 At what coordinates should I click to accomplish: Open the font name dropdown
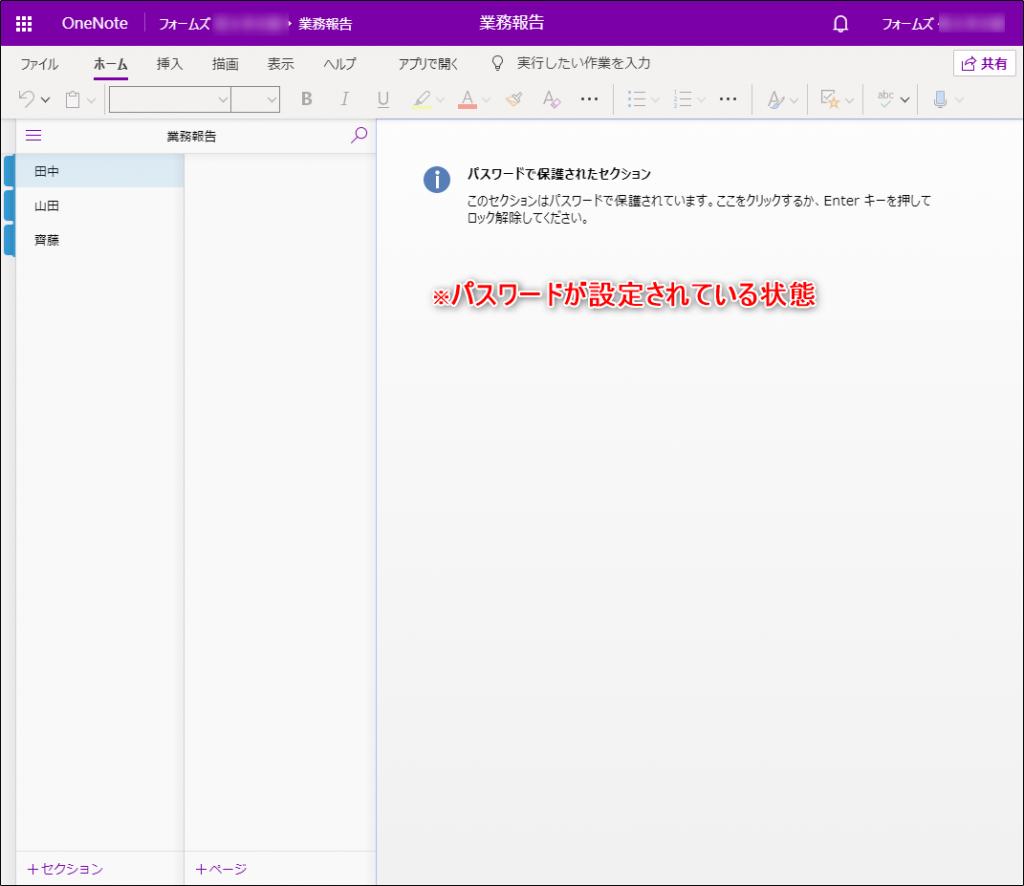coord(170,99)
